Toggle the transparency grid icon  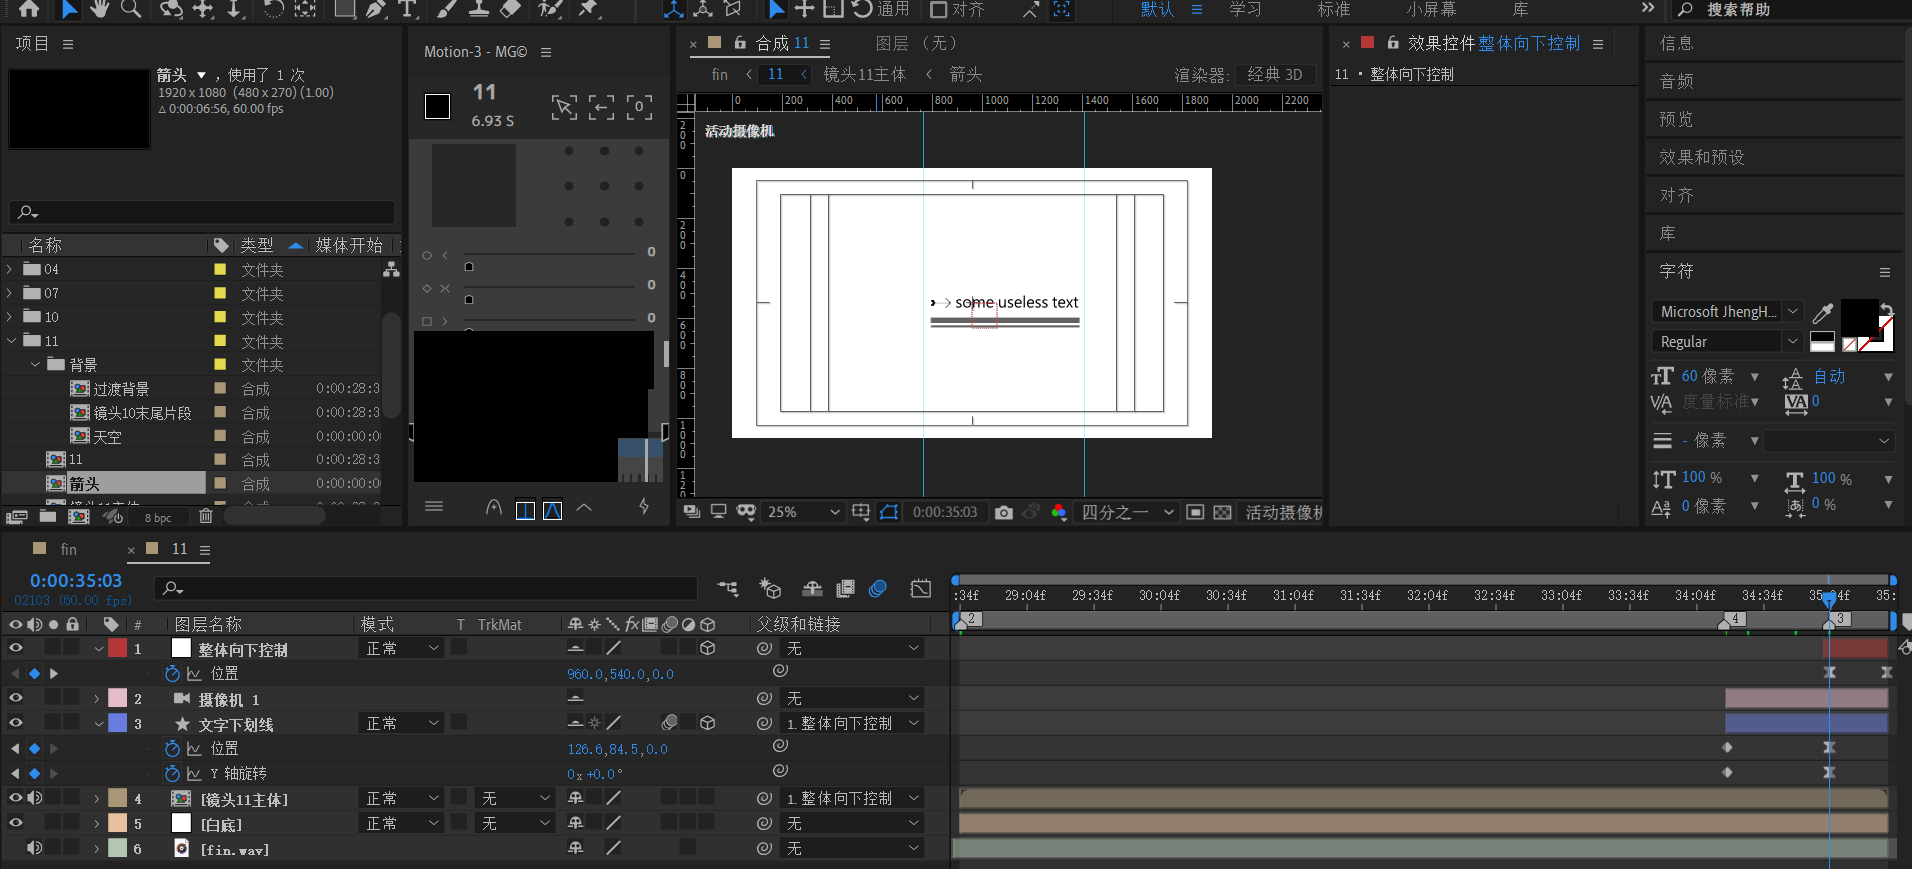(x=1222, y=512)
